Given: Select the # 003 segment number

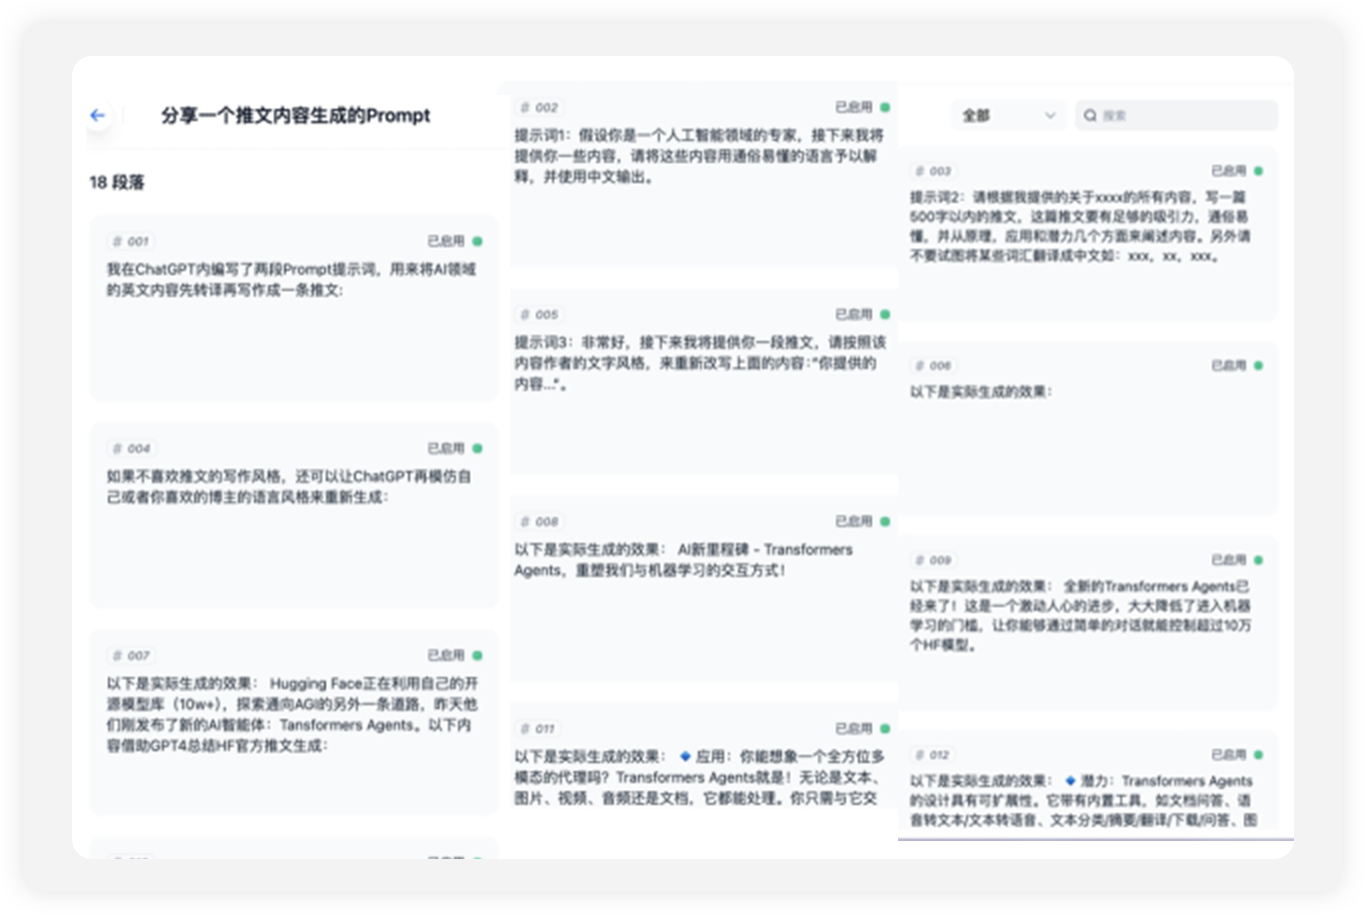Looking at the screenshot, I should click(933, 171).
